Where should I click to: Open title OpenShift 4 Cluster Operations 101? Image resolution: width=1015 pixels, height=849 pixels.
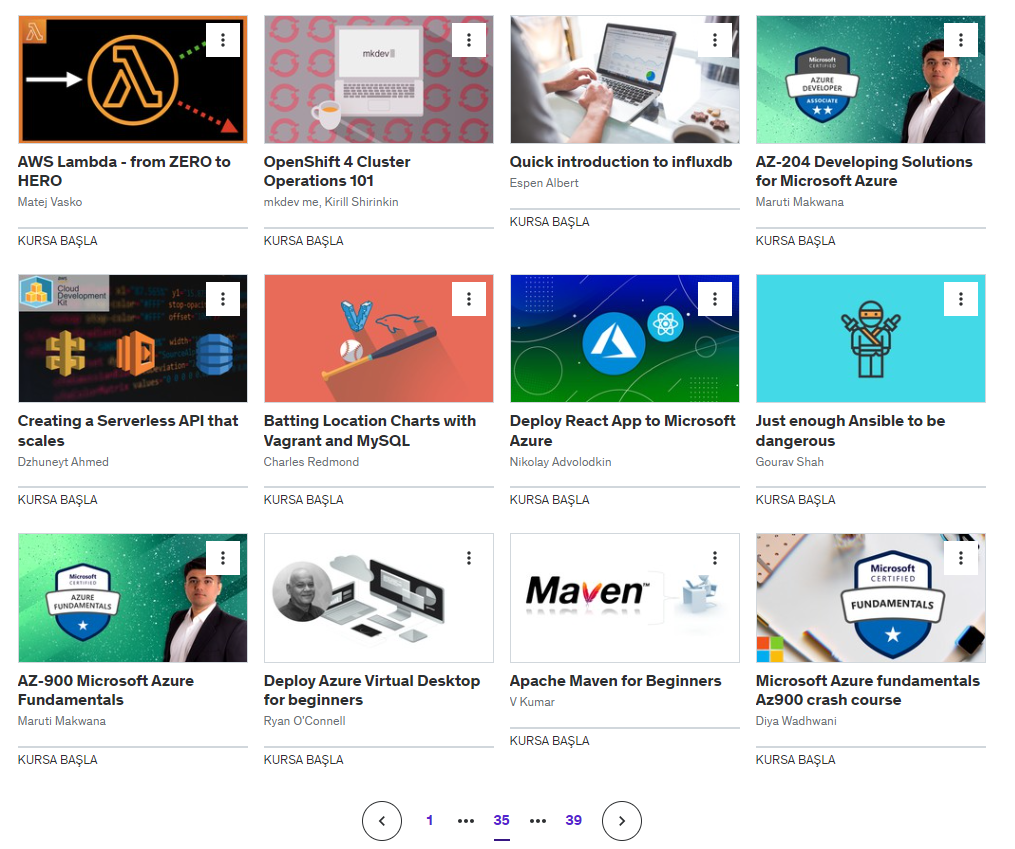(337, 171)
